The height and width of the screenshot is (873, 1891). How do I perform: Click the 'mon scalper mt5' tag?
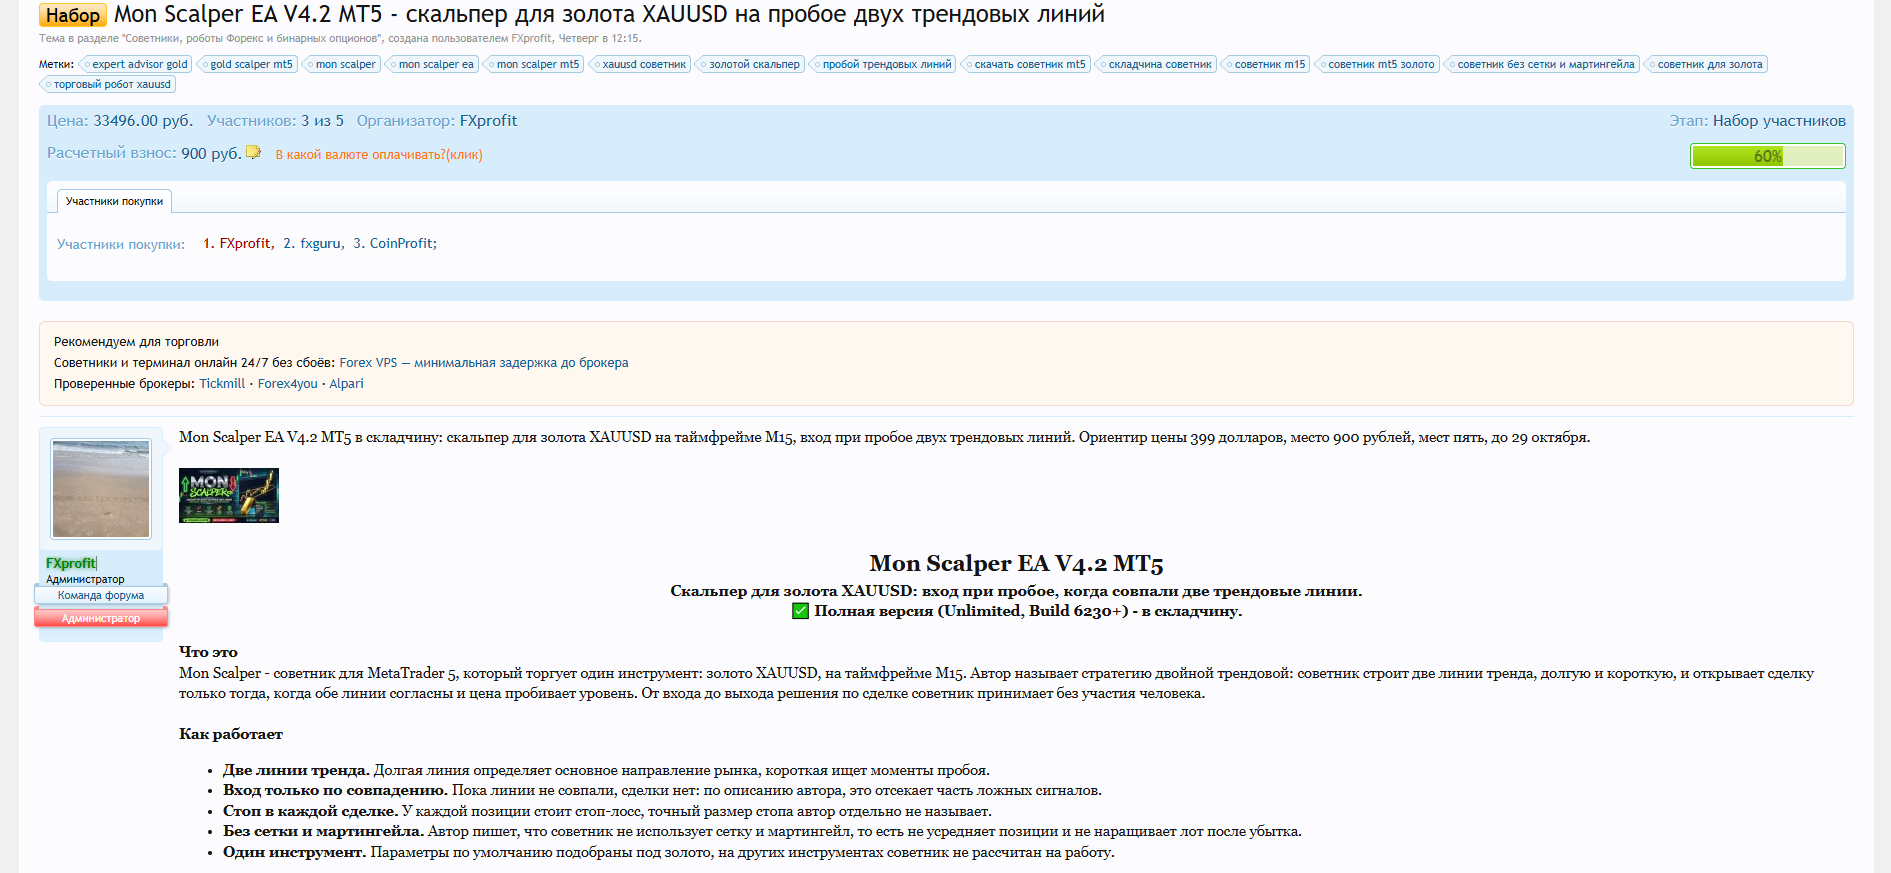pyautogui.click(x=533, y=64)
